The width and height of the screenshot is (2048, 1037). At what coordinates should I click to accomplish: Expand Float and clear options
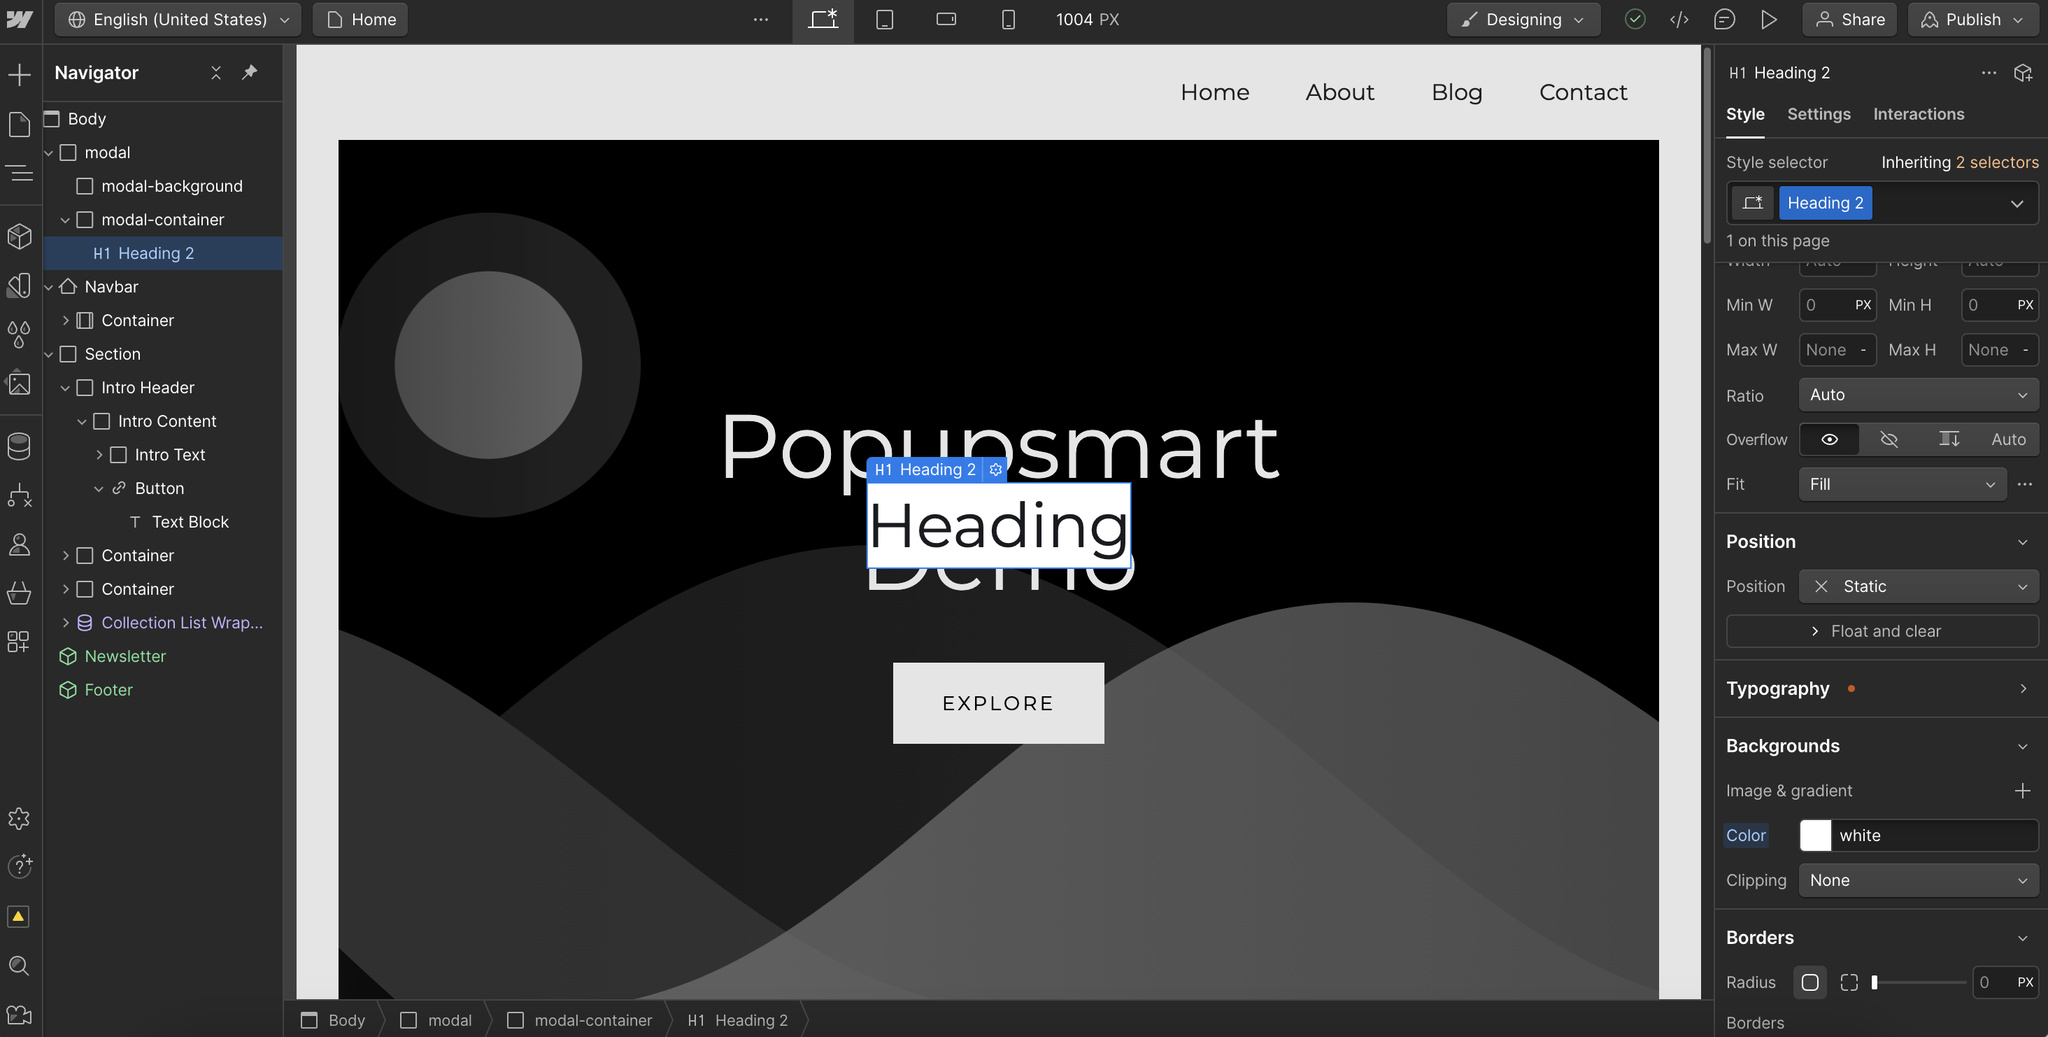pos(1882,632)
